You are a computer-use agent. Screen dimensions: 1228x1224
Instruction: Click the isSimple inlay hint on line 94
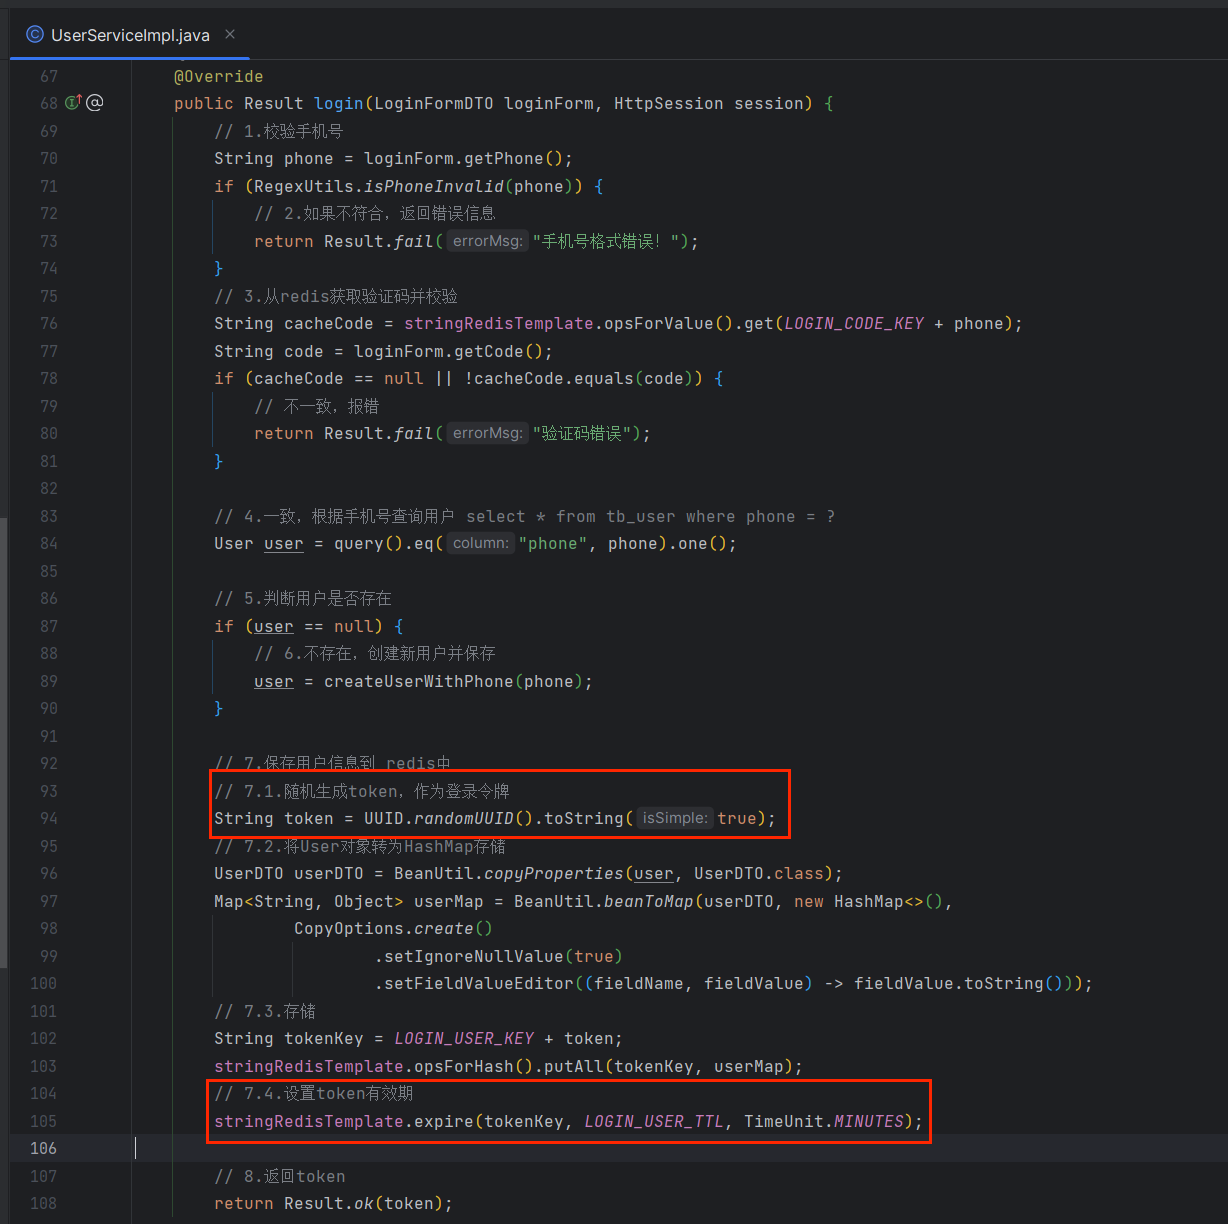(675, 818)
